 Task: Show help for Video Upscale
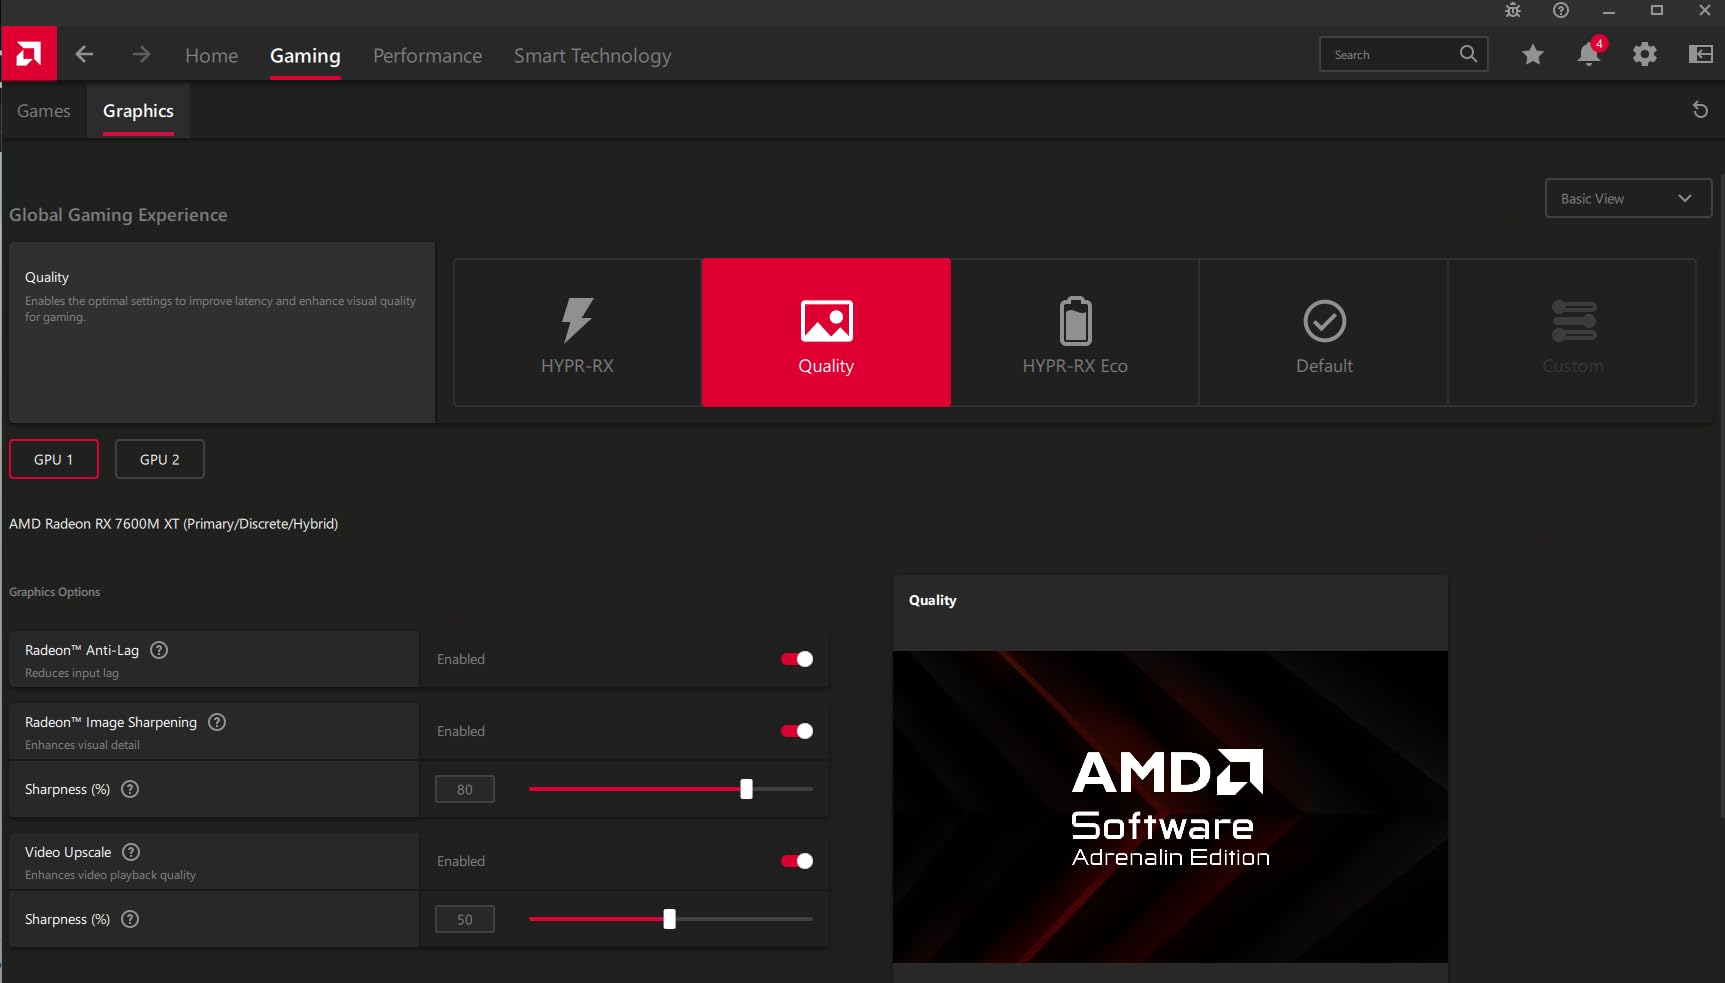(131, 852)
